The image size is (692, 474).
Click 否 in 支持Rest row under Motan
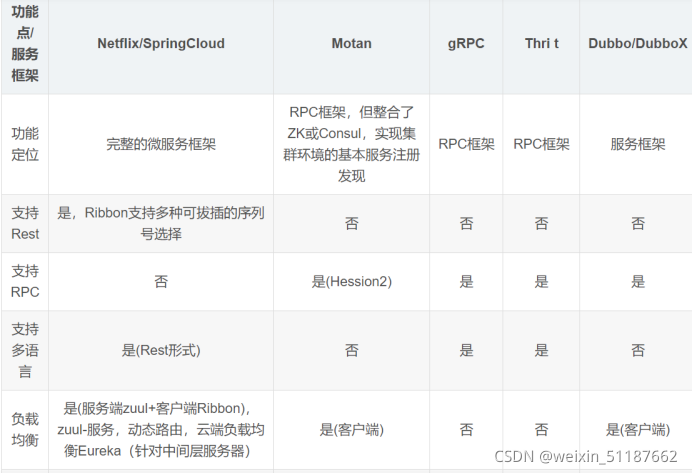coord(351,223)
